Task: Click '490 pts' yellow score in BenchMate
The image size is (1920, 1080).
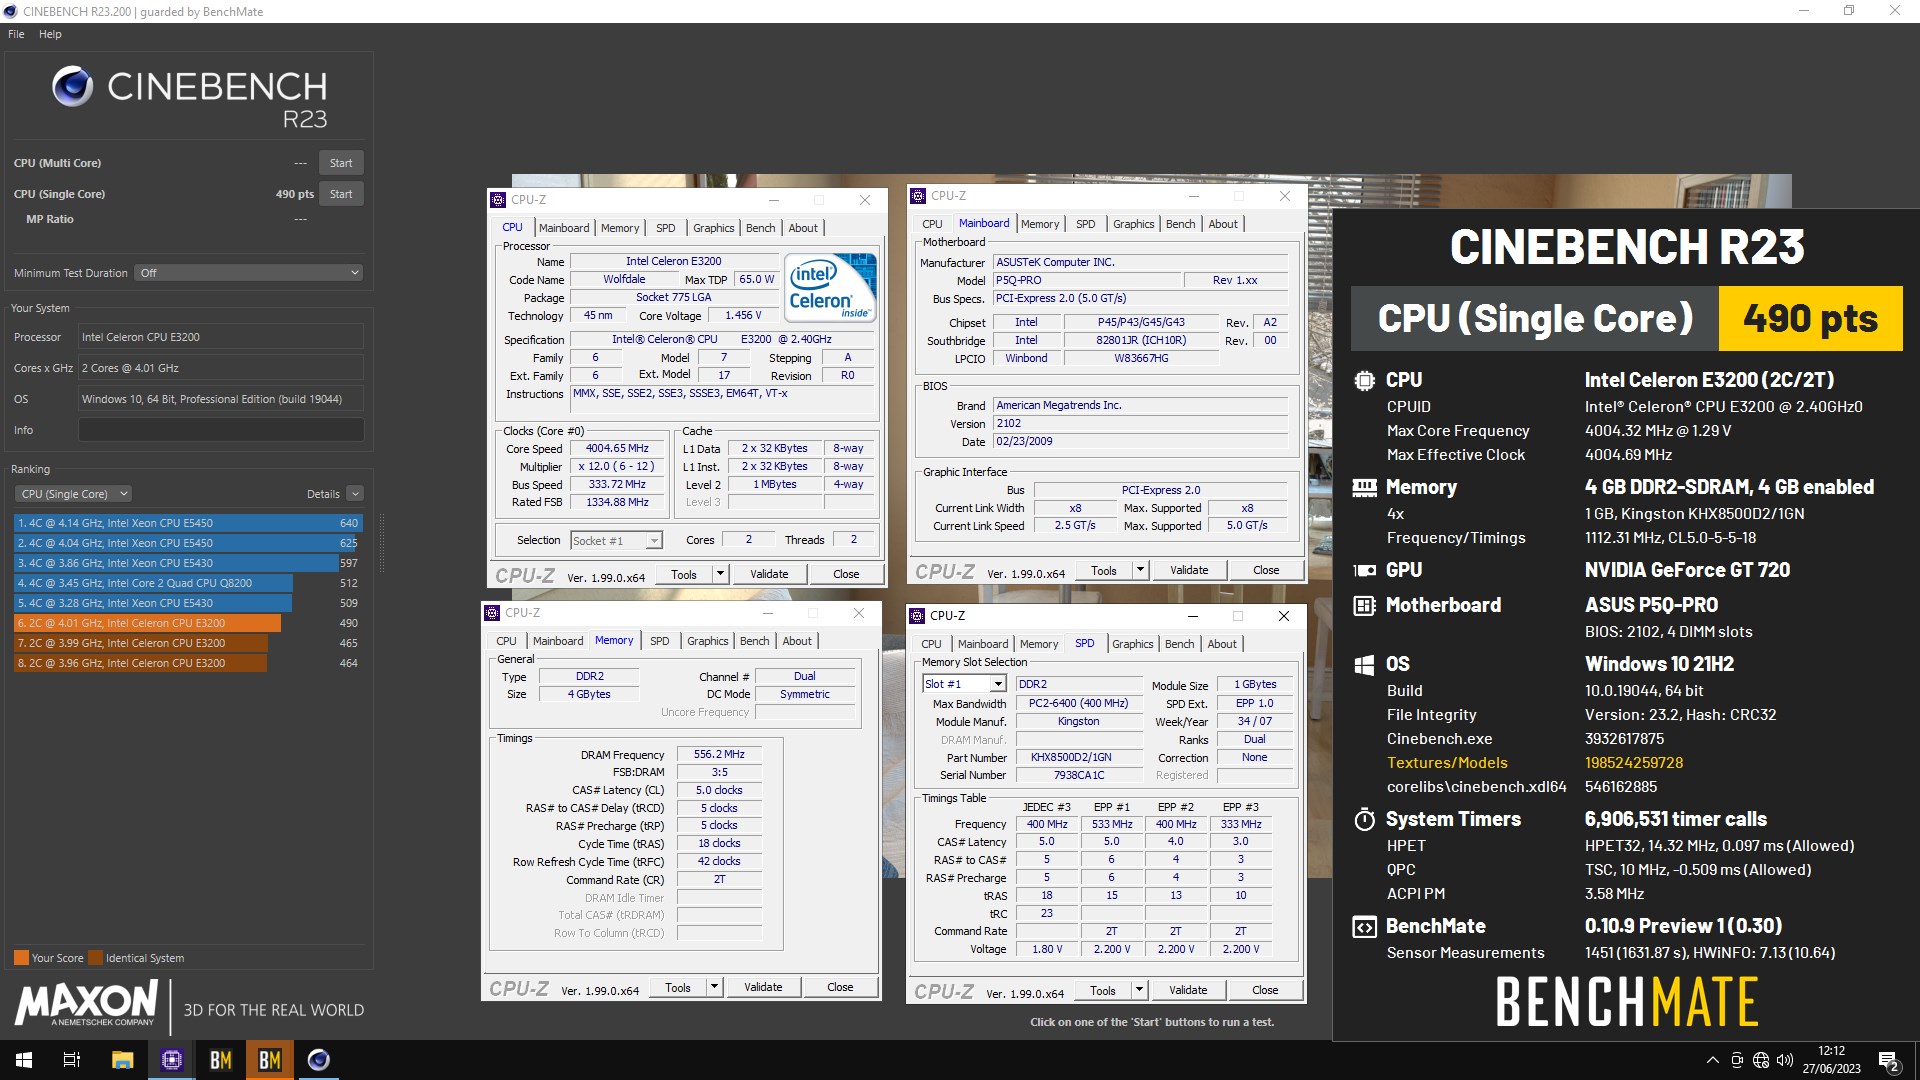Action: tap(1810, 318)
